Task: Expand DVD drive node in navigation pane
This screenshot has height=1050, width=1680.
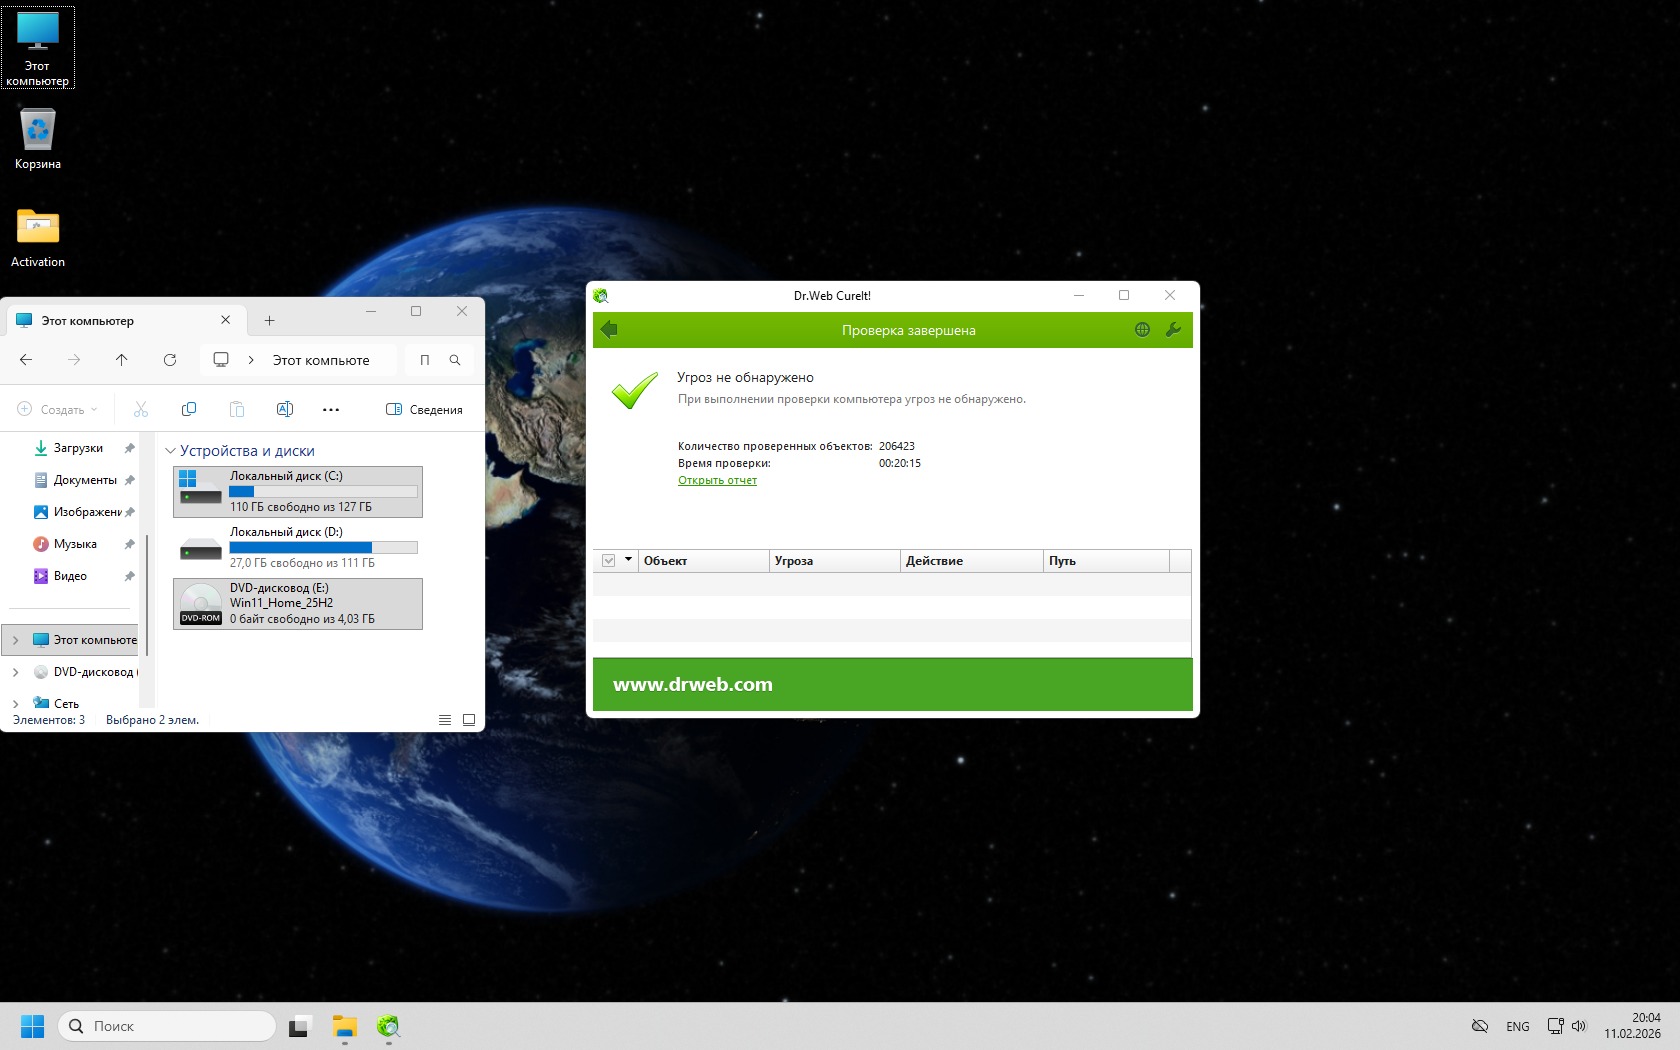Action: tap(15, 672)
